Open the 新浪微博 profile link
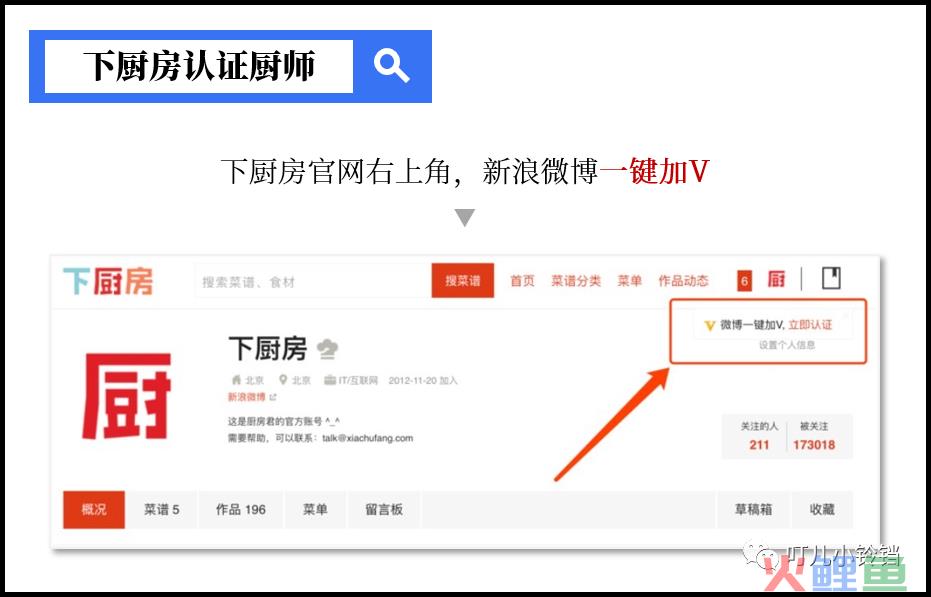Image resolution: width=931 pixels, height=597 pixels. pos(246,397)
